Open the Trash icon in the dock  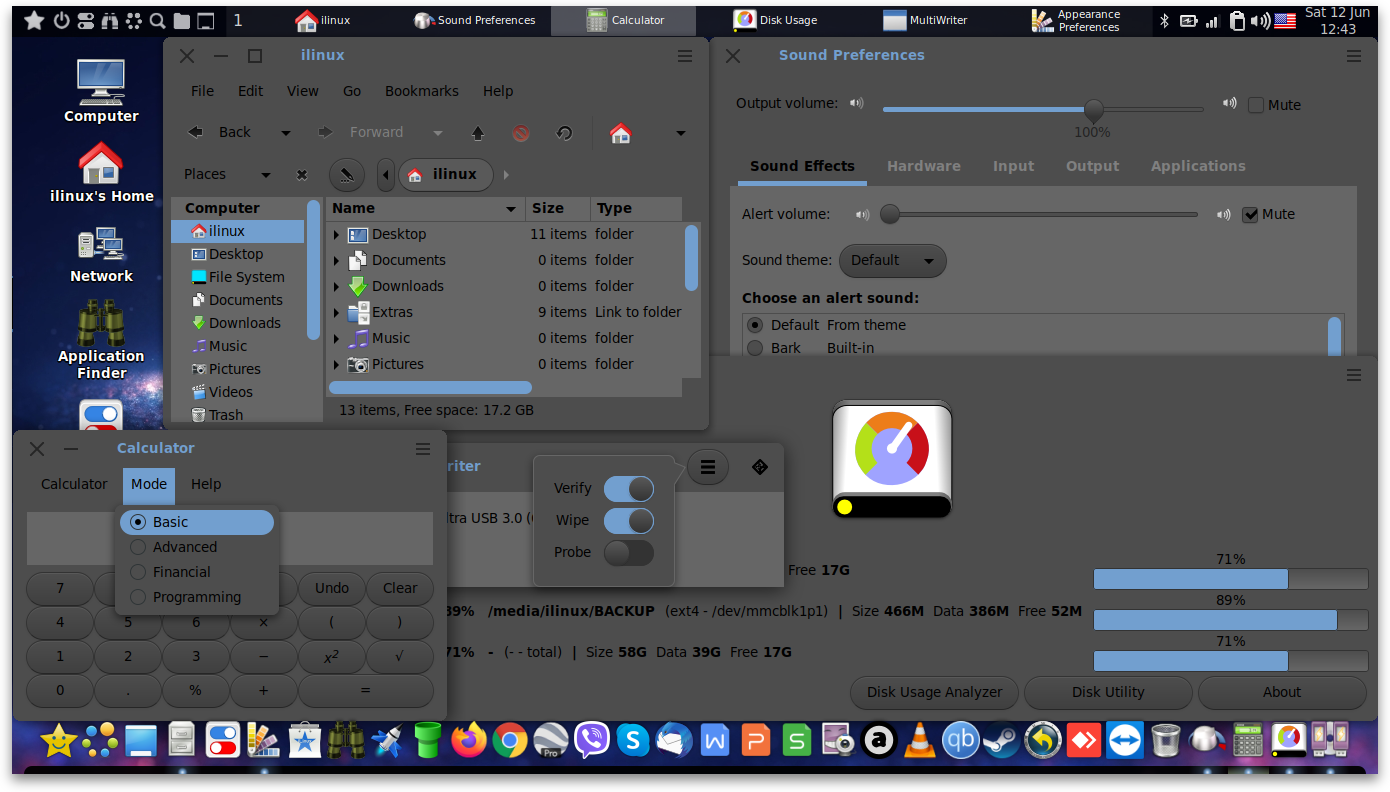pos(1166,740)
